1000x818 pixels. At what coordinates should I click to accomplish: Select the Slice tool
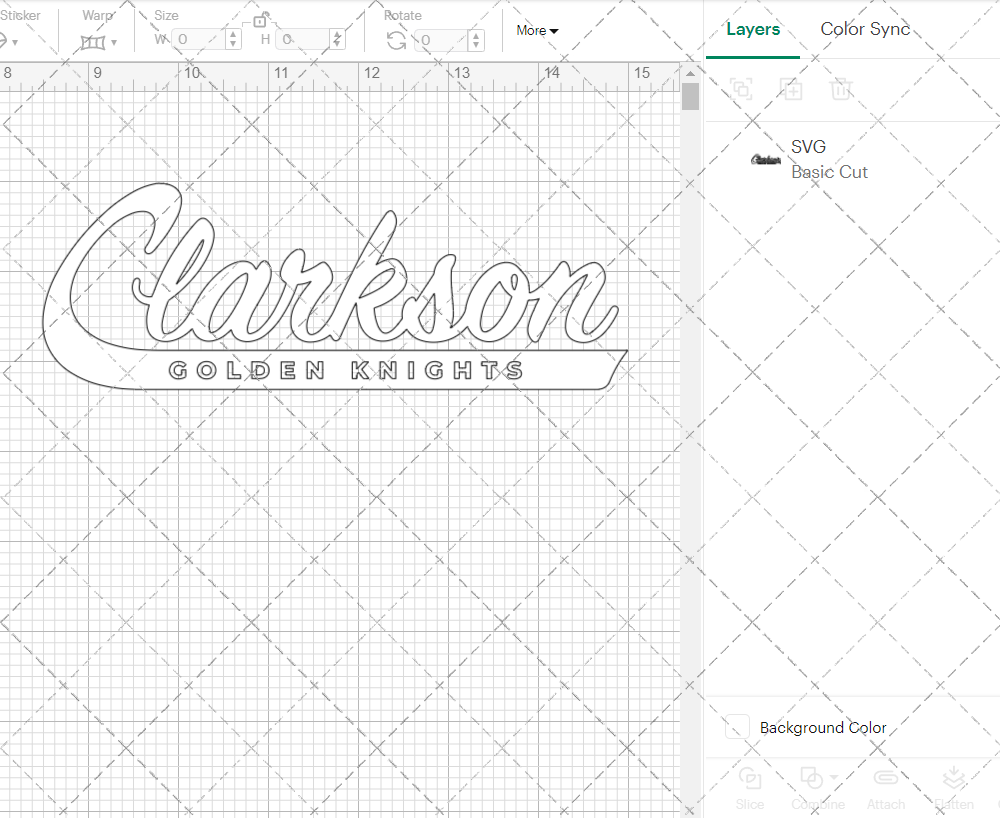[x=750, y=789]
